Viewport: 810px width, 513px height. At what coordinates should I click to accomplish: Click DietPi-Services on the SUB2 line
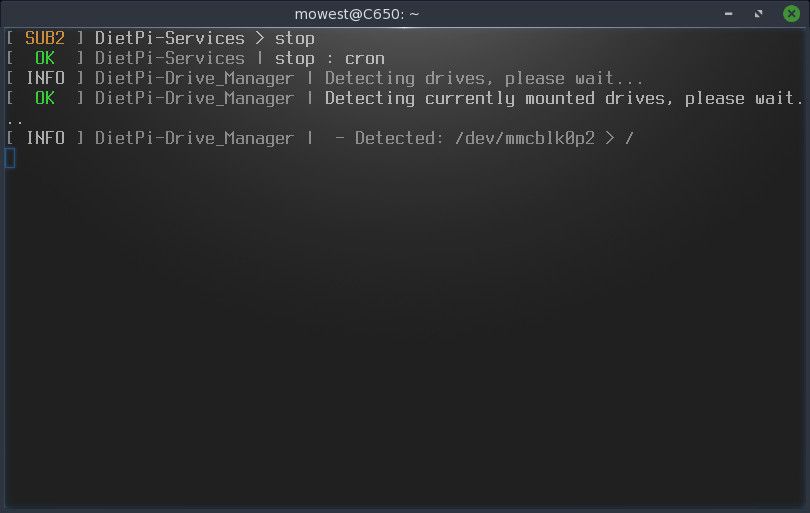[x=169, y=38]
